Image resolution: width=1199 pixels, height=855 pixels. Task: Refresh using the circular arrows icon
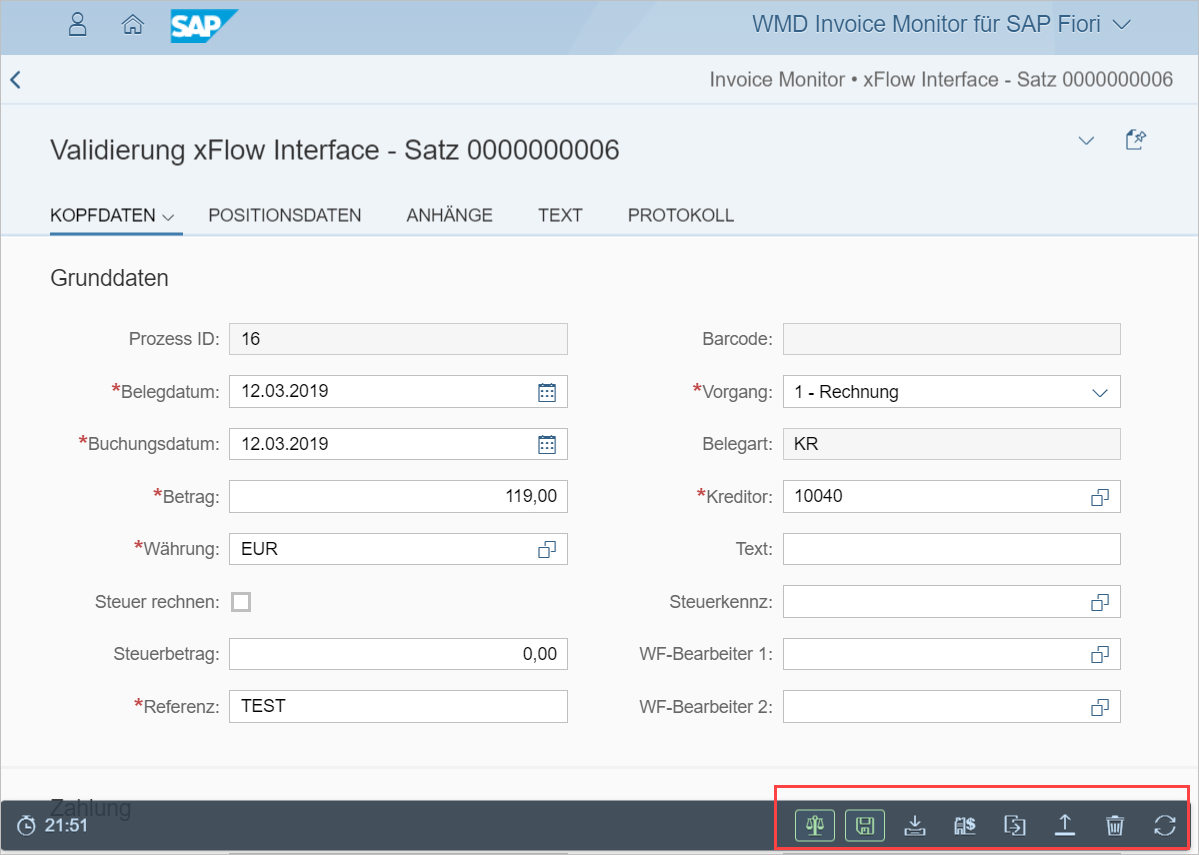(x=1164, y=826)
